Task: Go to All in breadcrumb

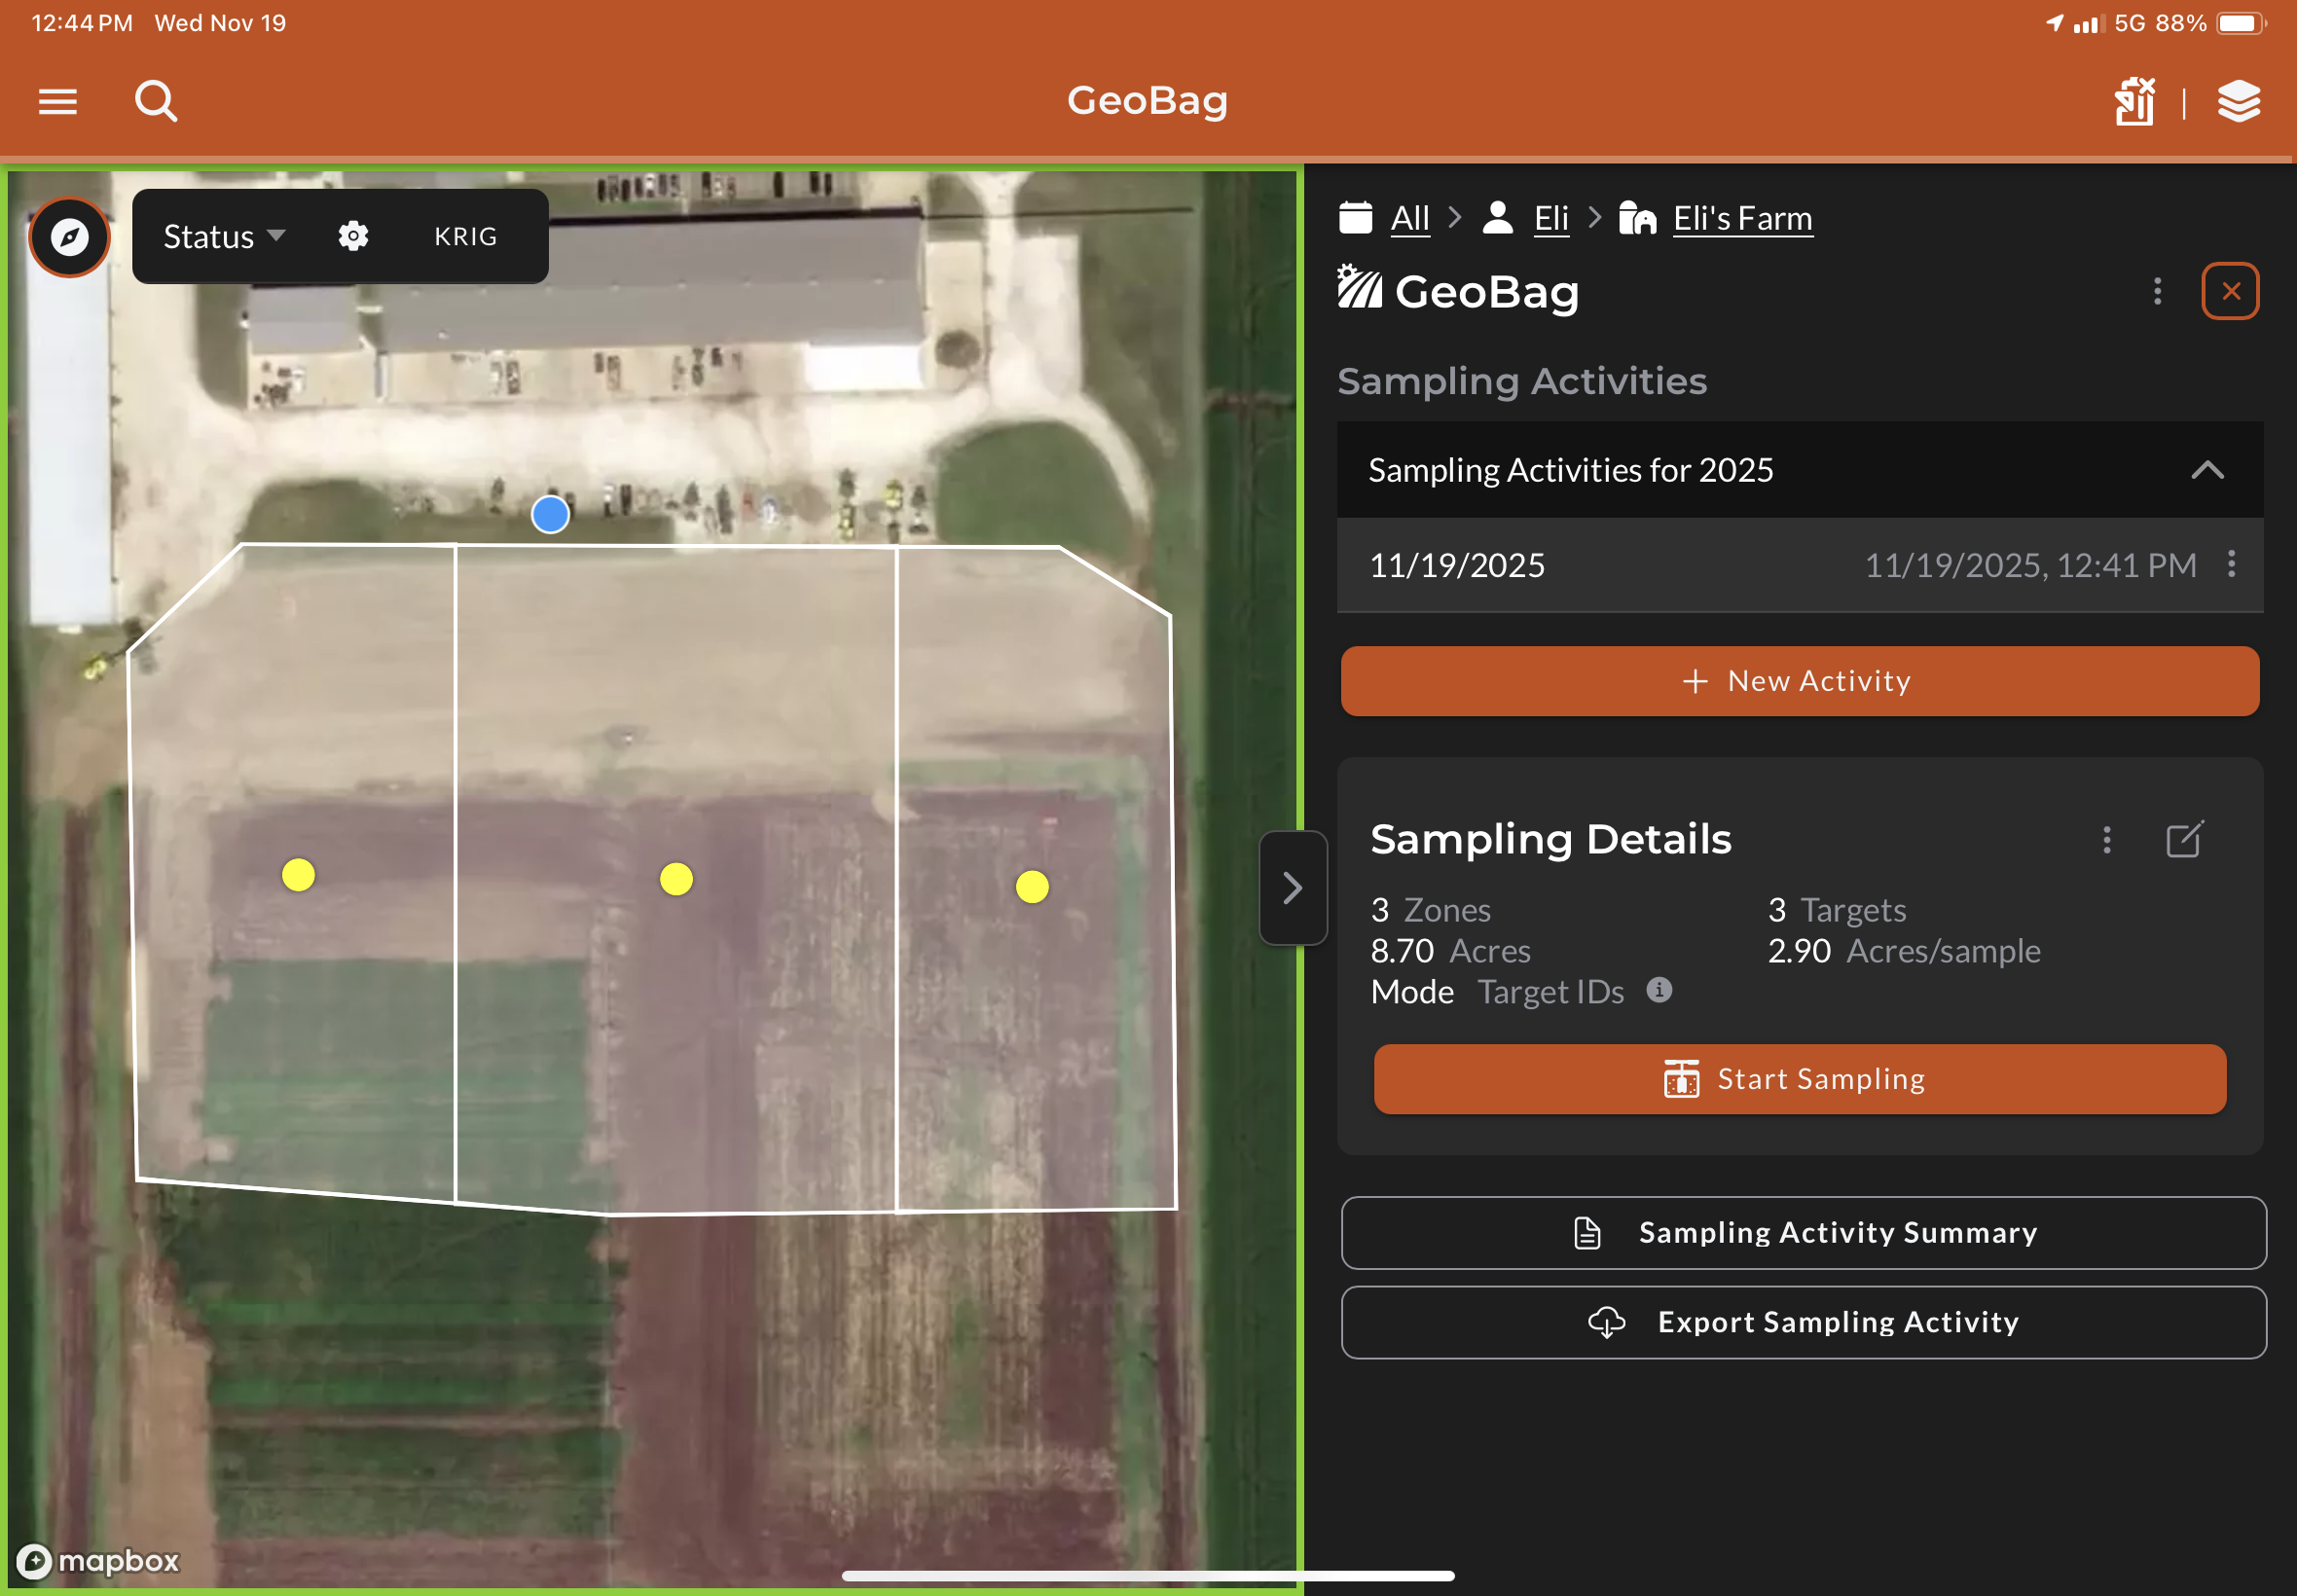Action: (x=1410, y=218)
